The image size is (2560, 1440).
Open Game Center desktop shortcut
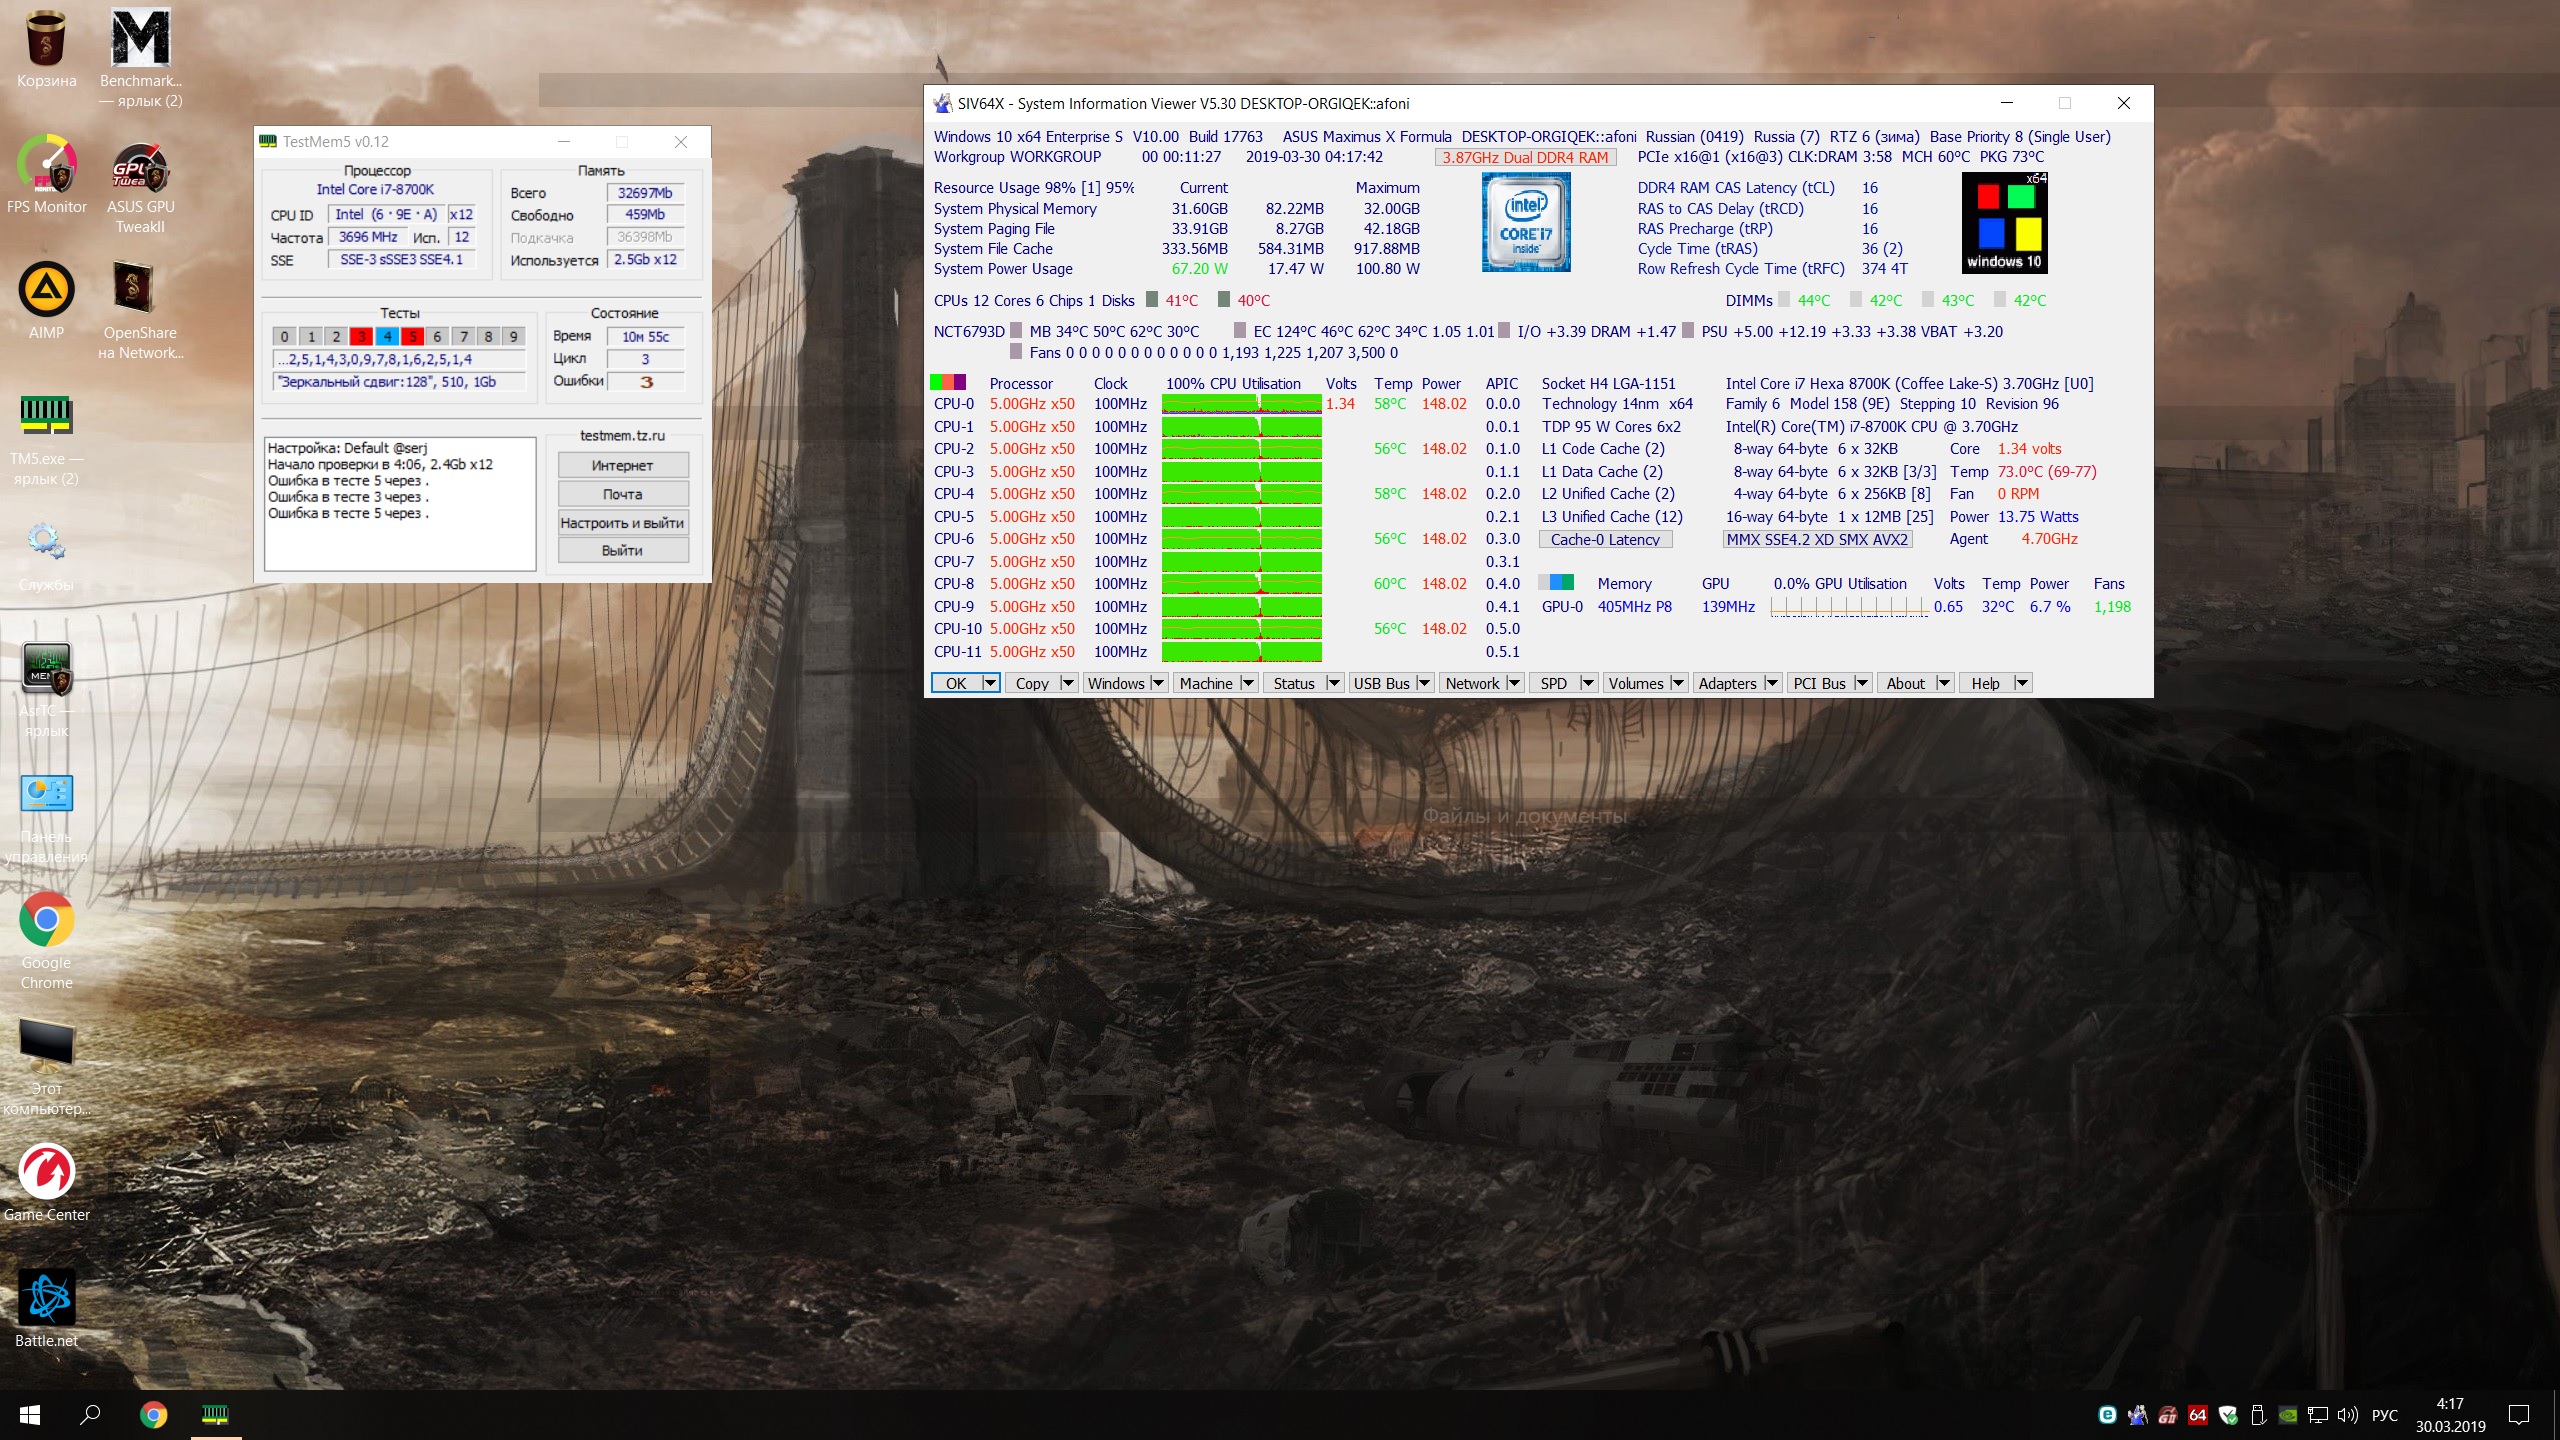46,1173
